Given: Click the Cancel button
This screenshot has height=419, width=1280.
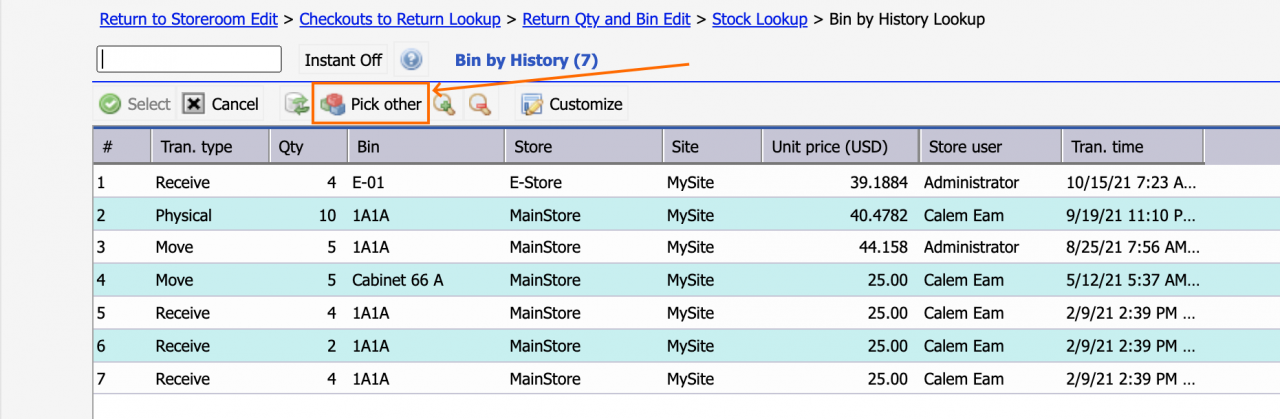Looking at the screenshot, I should [x=221, y=104].
